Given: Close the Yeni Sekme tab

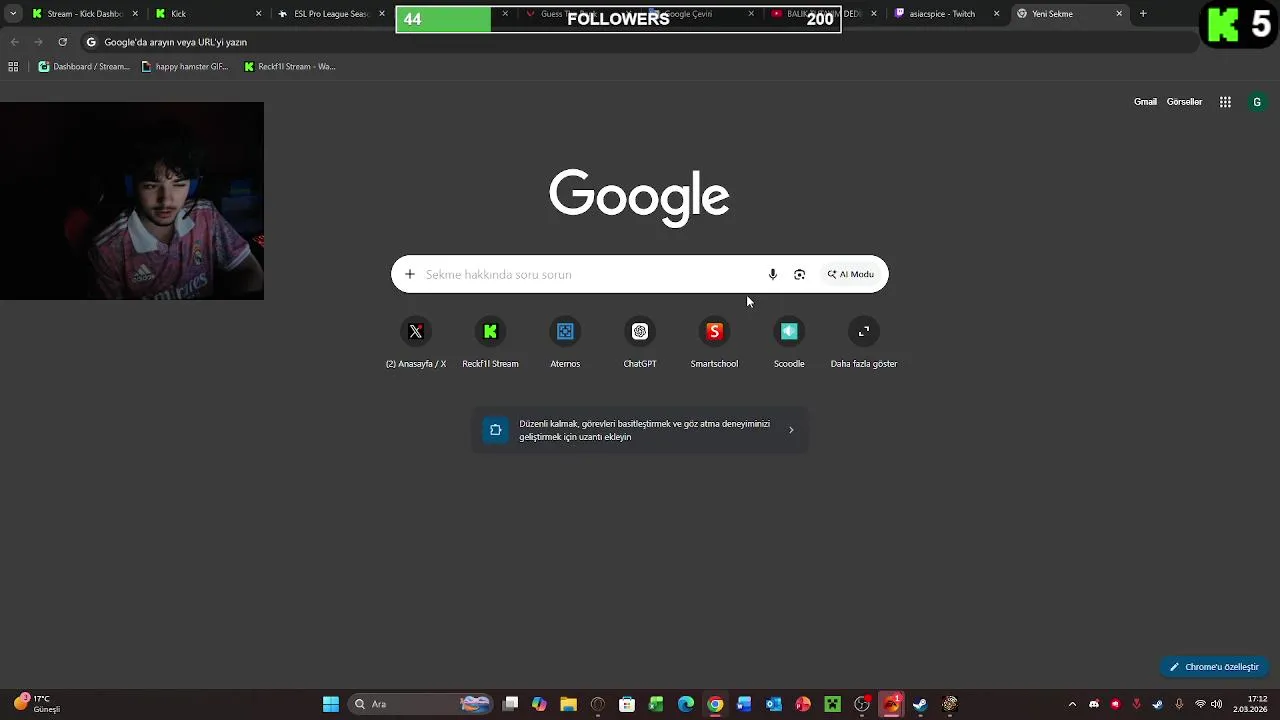Looking at the screenshot, I should (x=1118, y=14).
